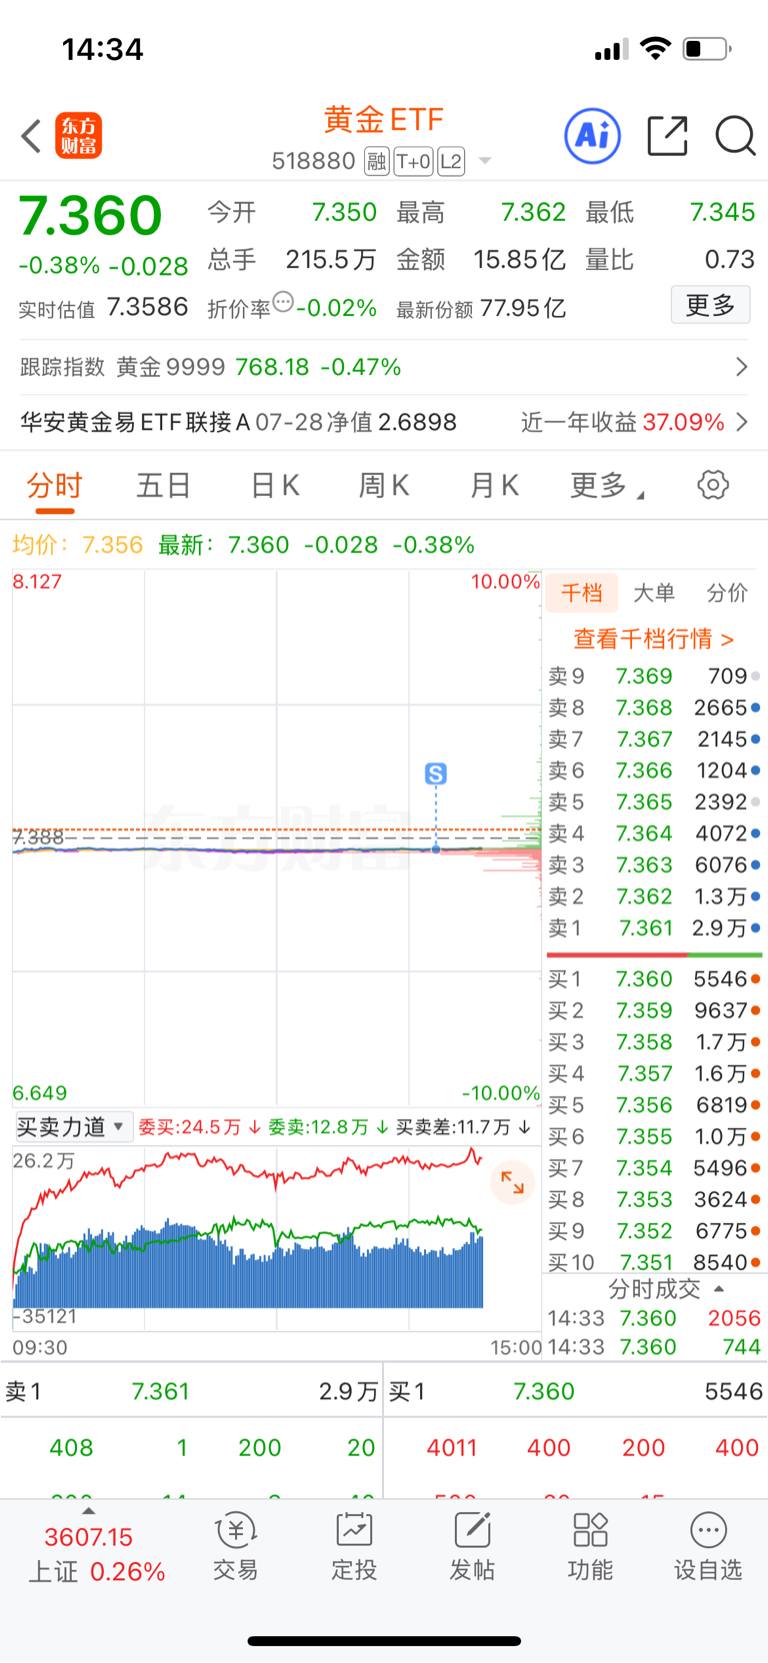
Task: Switch to 五日 chart tab
Action: pos(164,486)
